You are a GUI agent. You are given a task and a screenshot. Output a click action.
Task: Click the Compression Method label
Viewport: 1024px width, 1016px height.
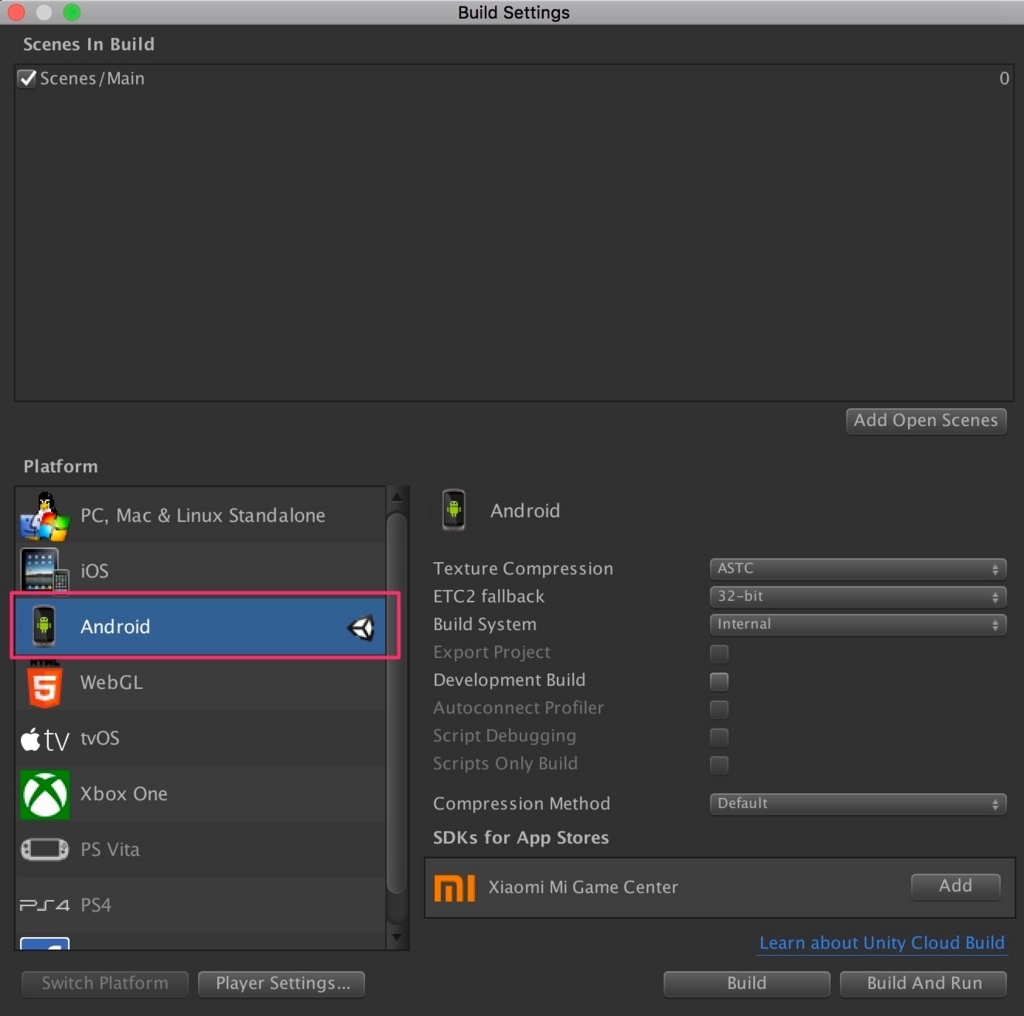[x=521, y=804]
